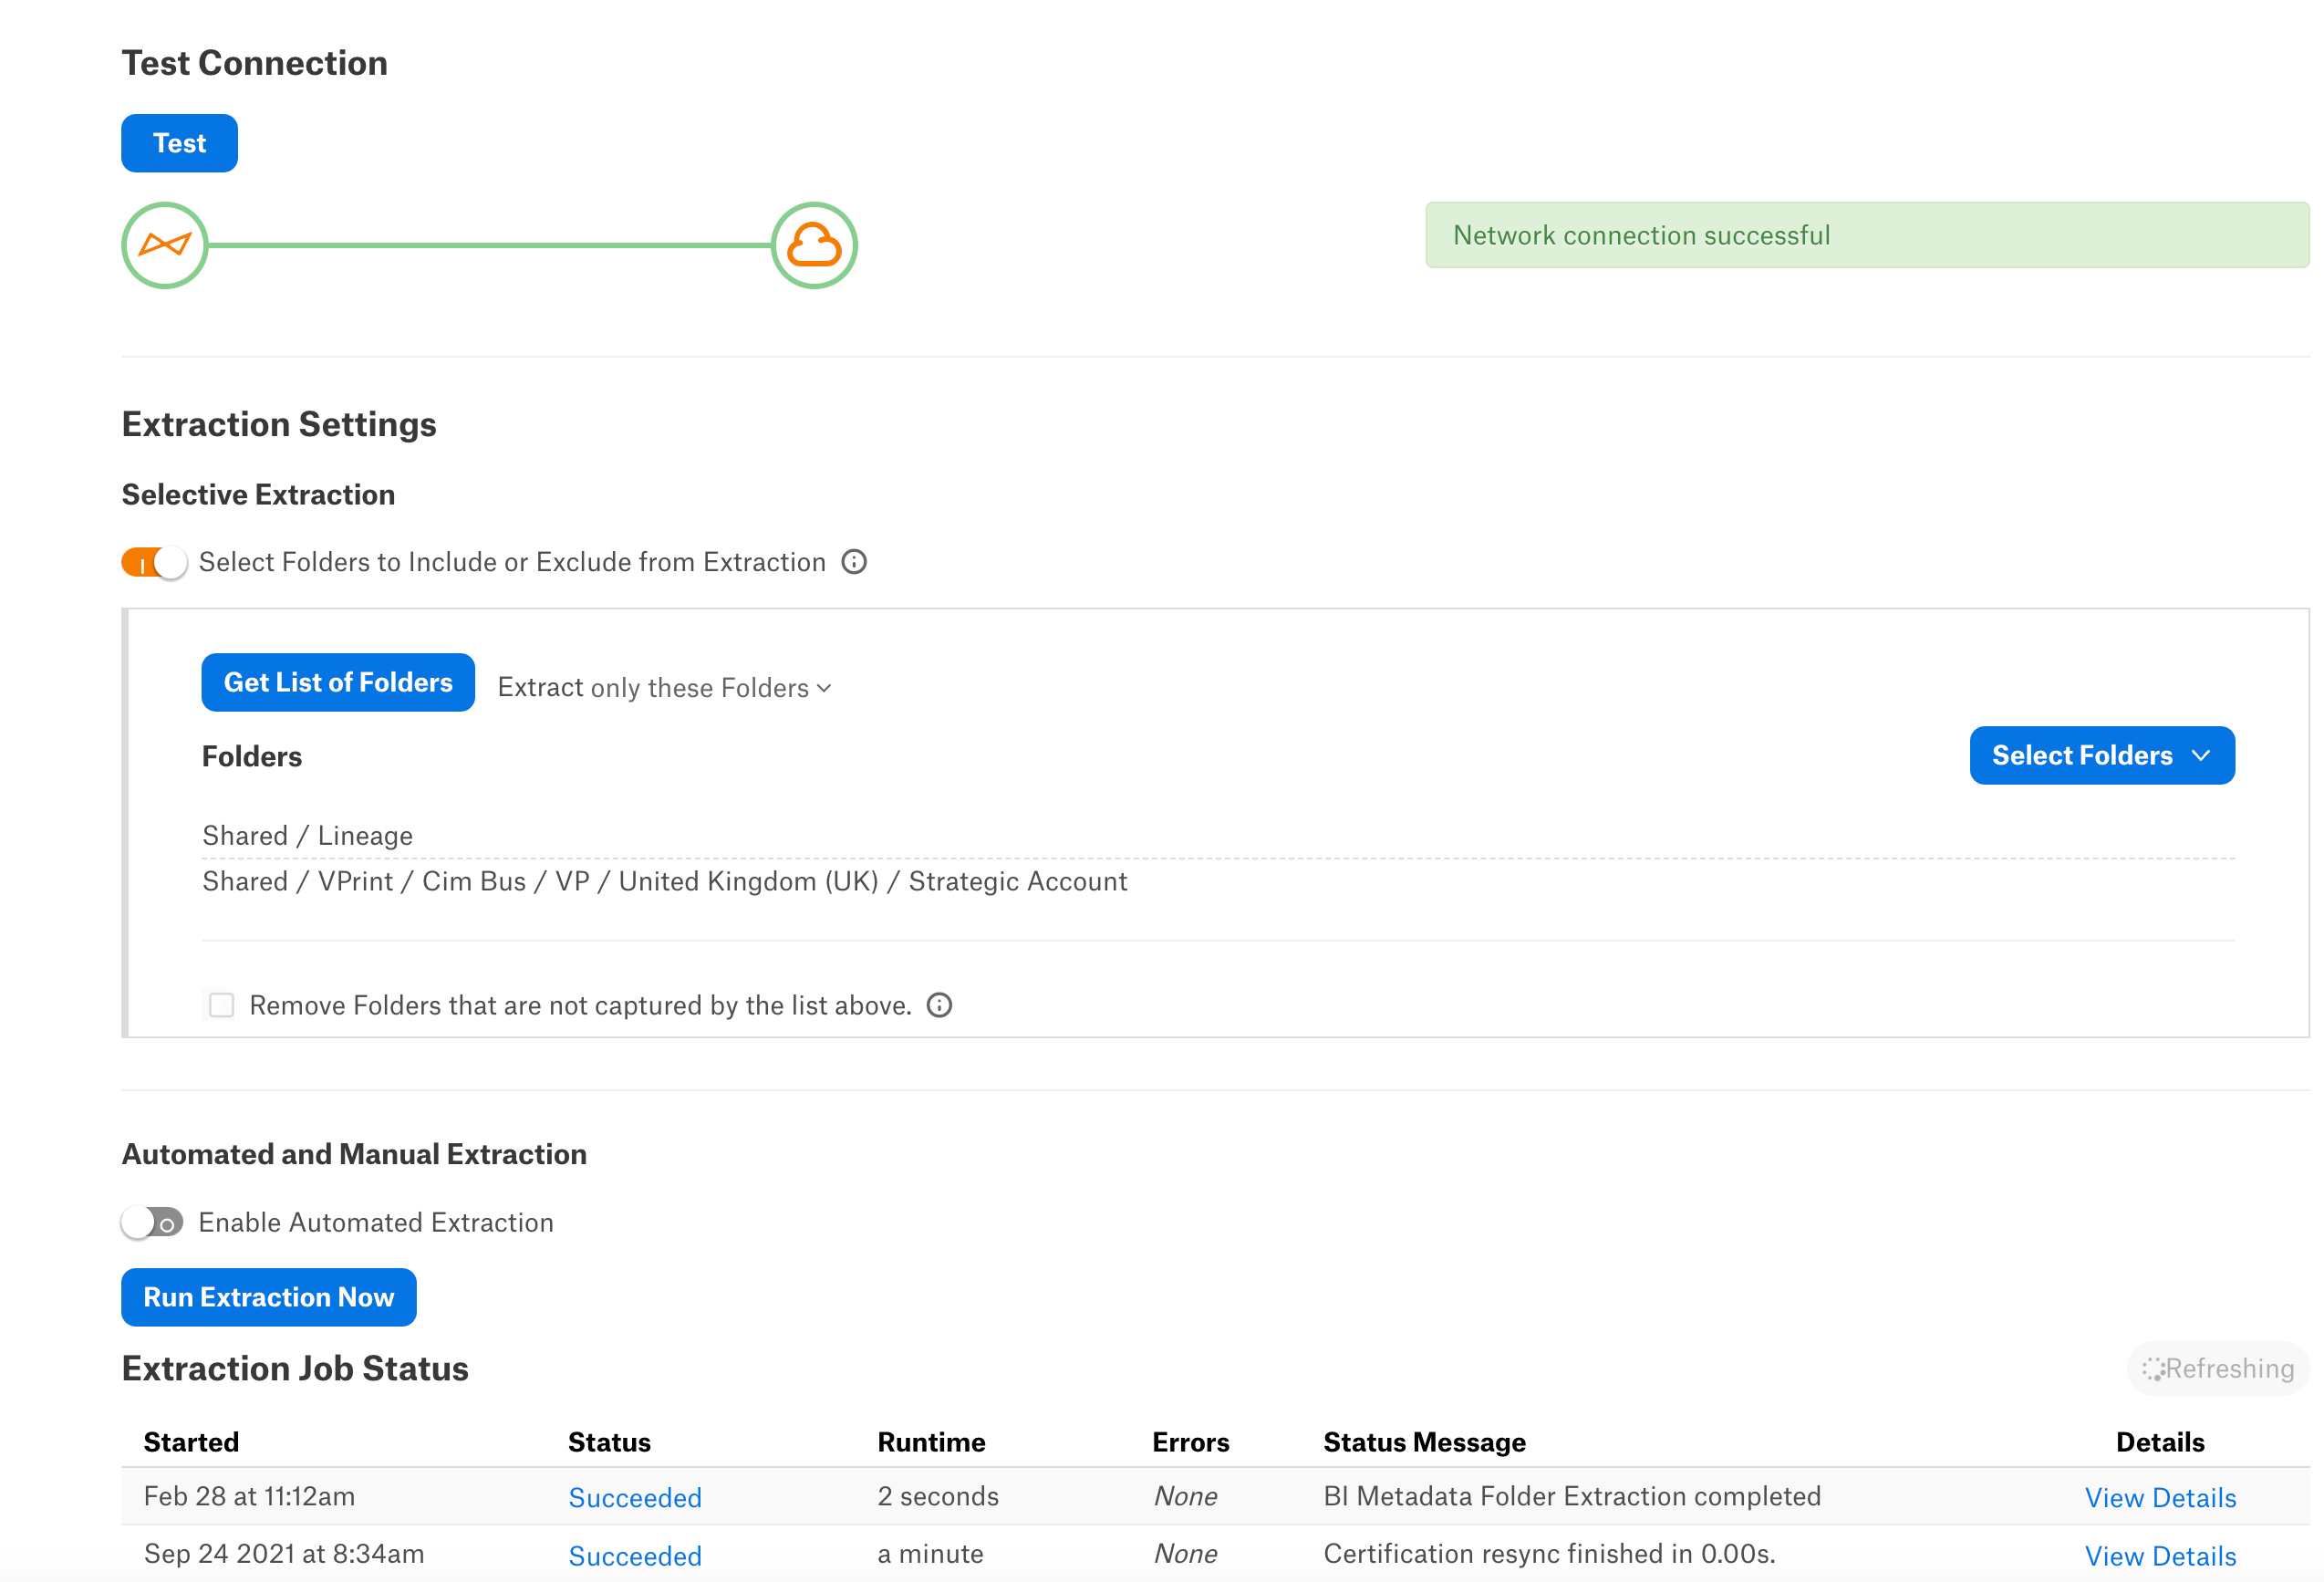Click Succeeded status for Feb 28 job
2324x1582 pixels.
[635, 1497]
